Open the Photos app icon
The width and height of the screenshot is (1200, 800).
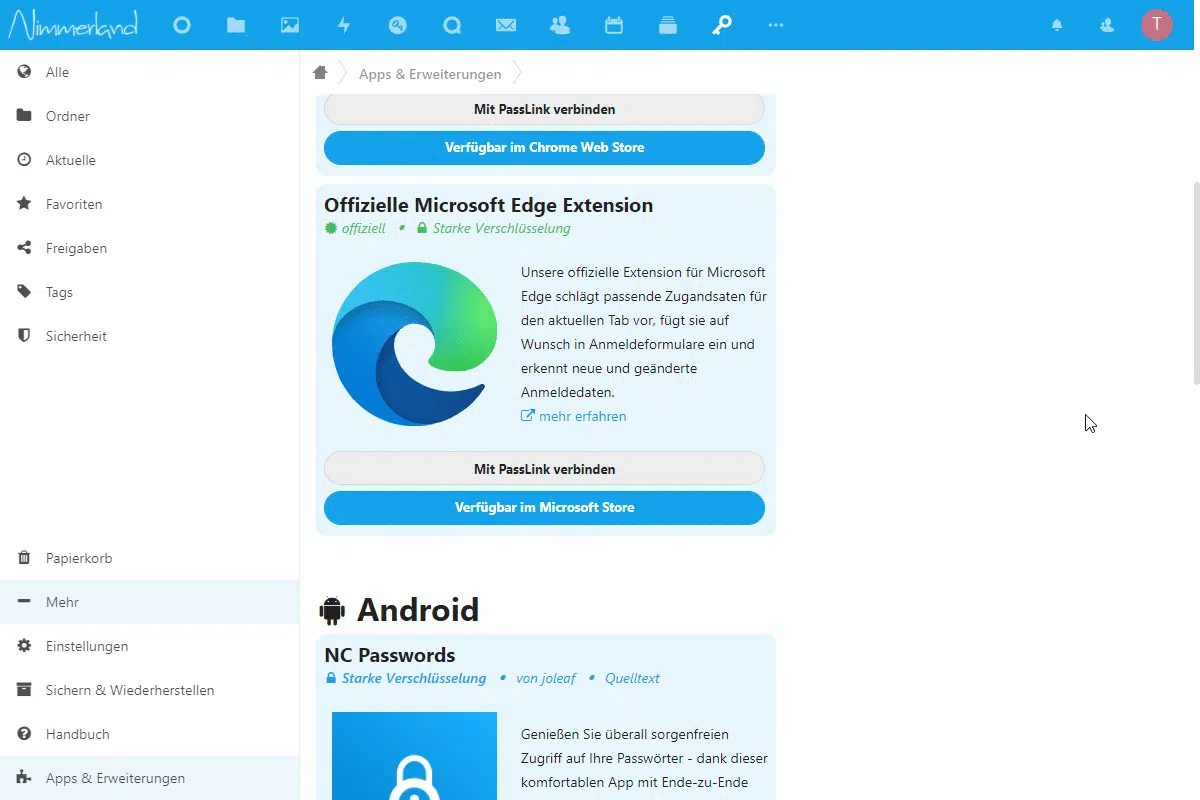[x=290, y=25]
